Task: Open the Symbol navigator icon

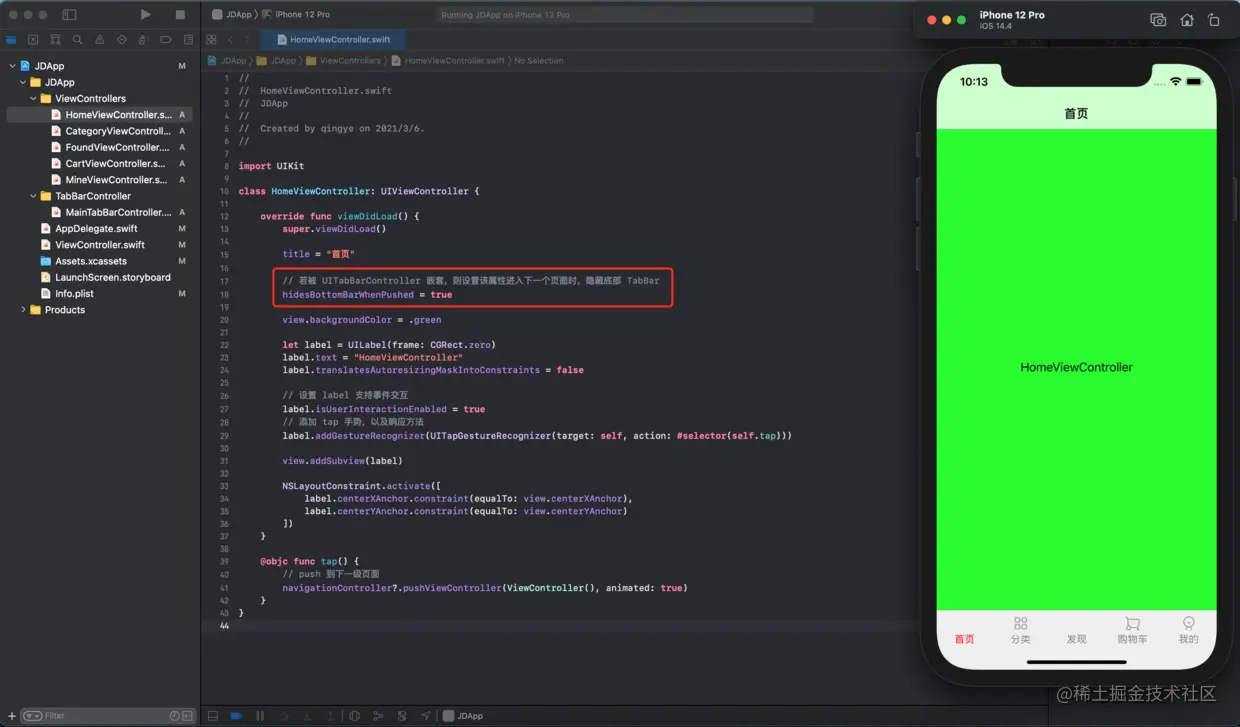Action: 55,40
